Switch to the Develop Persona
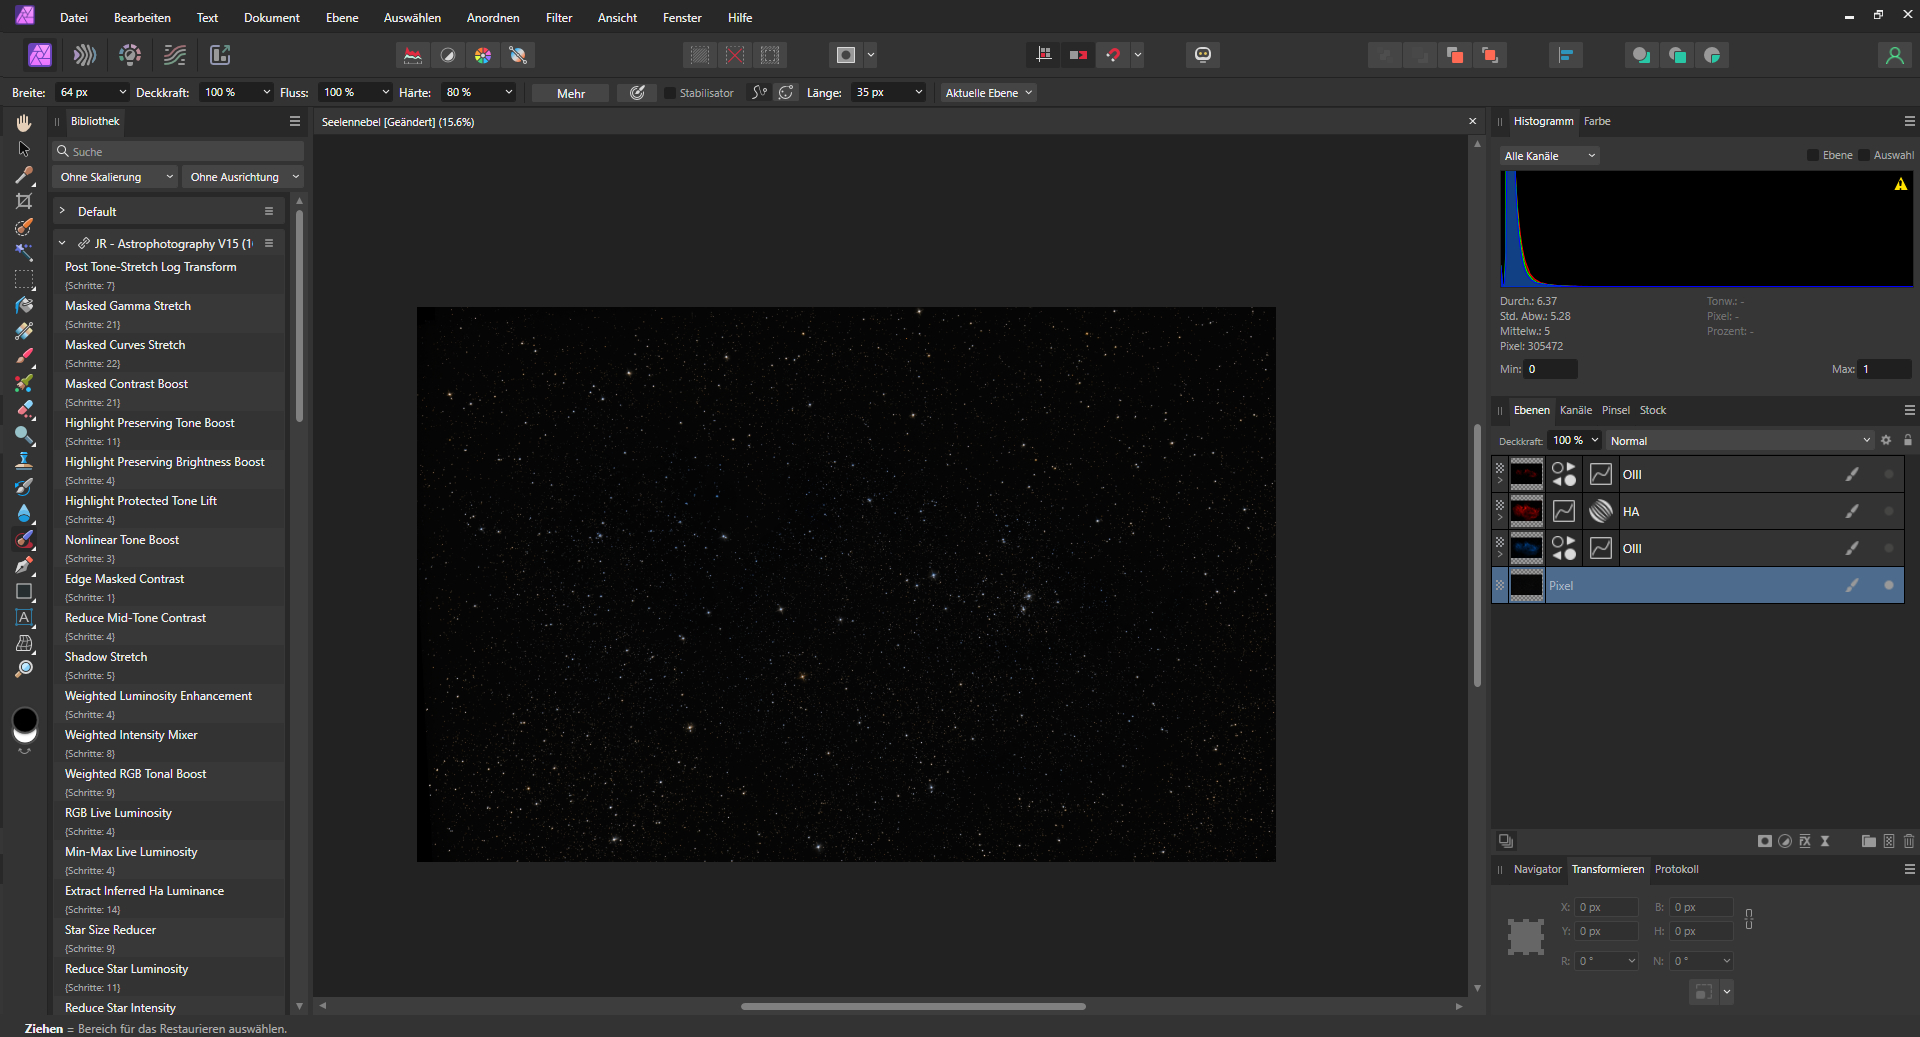 [130, 55]
